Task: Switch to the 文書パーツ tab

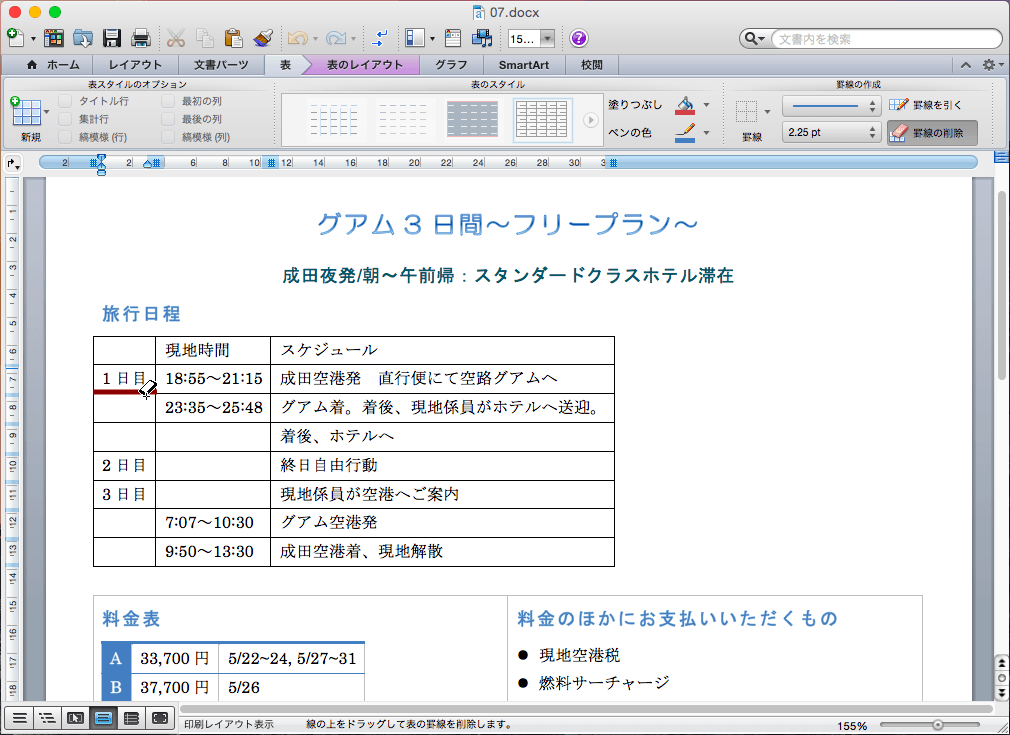Action: [x=221, y=65]
